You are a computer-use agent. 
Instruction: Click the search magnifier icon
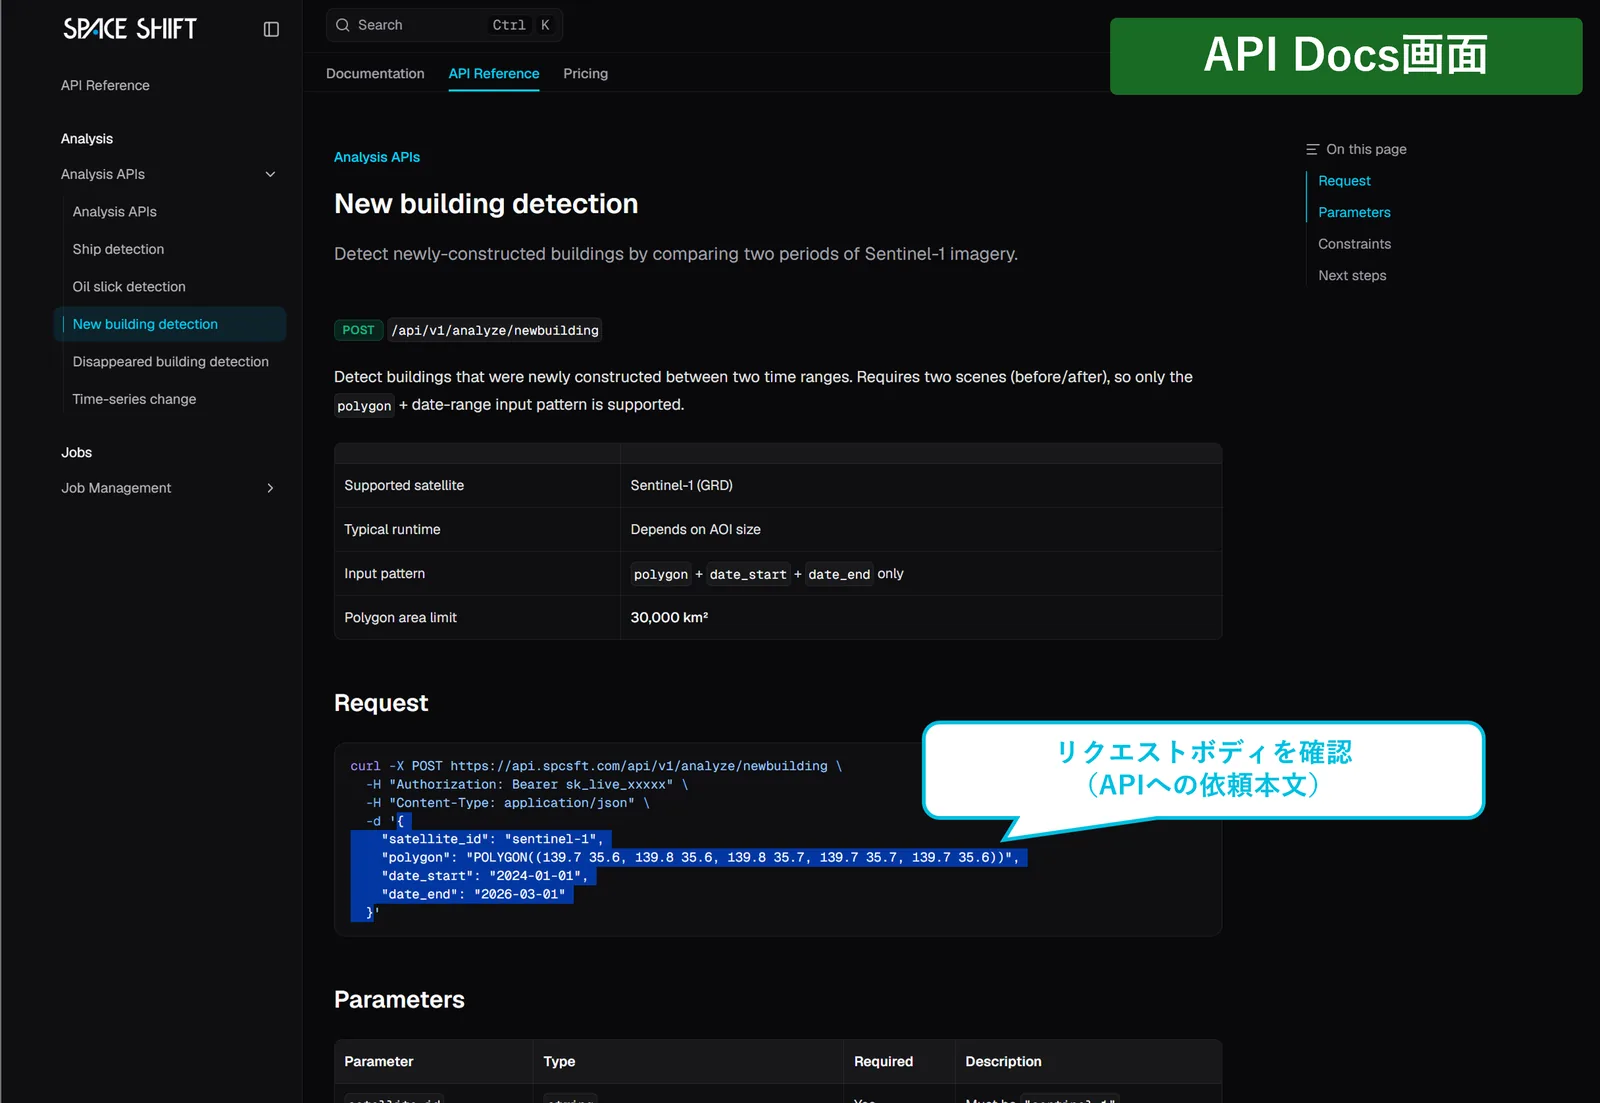343,25
